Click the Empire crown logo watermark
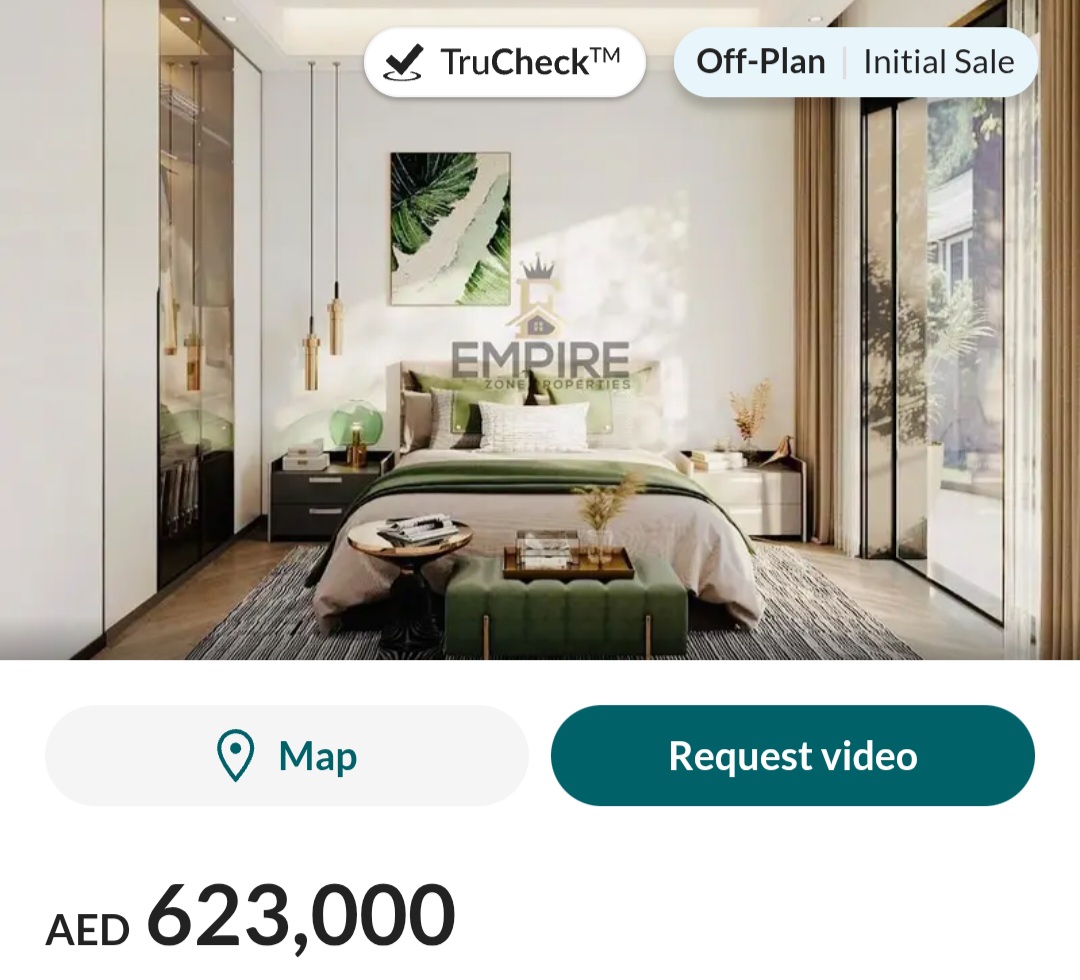The height and width of the screenshot is (980, 1080). point(534,298)
